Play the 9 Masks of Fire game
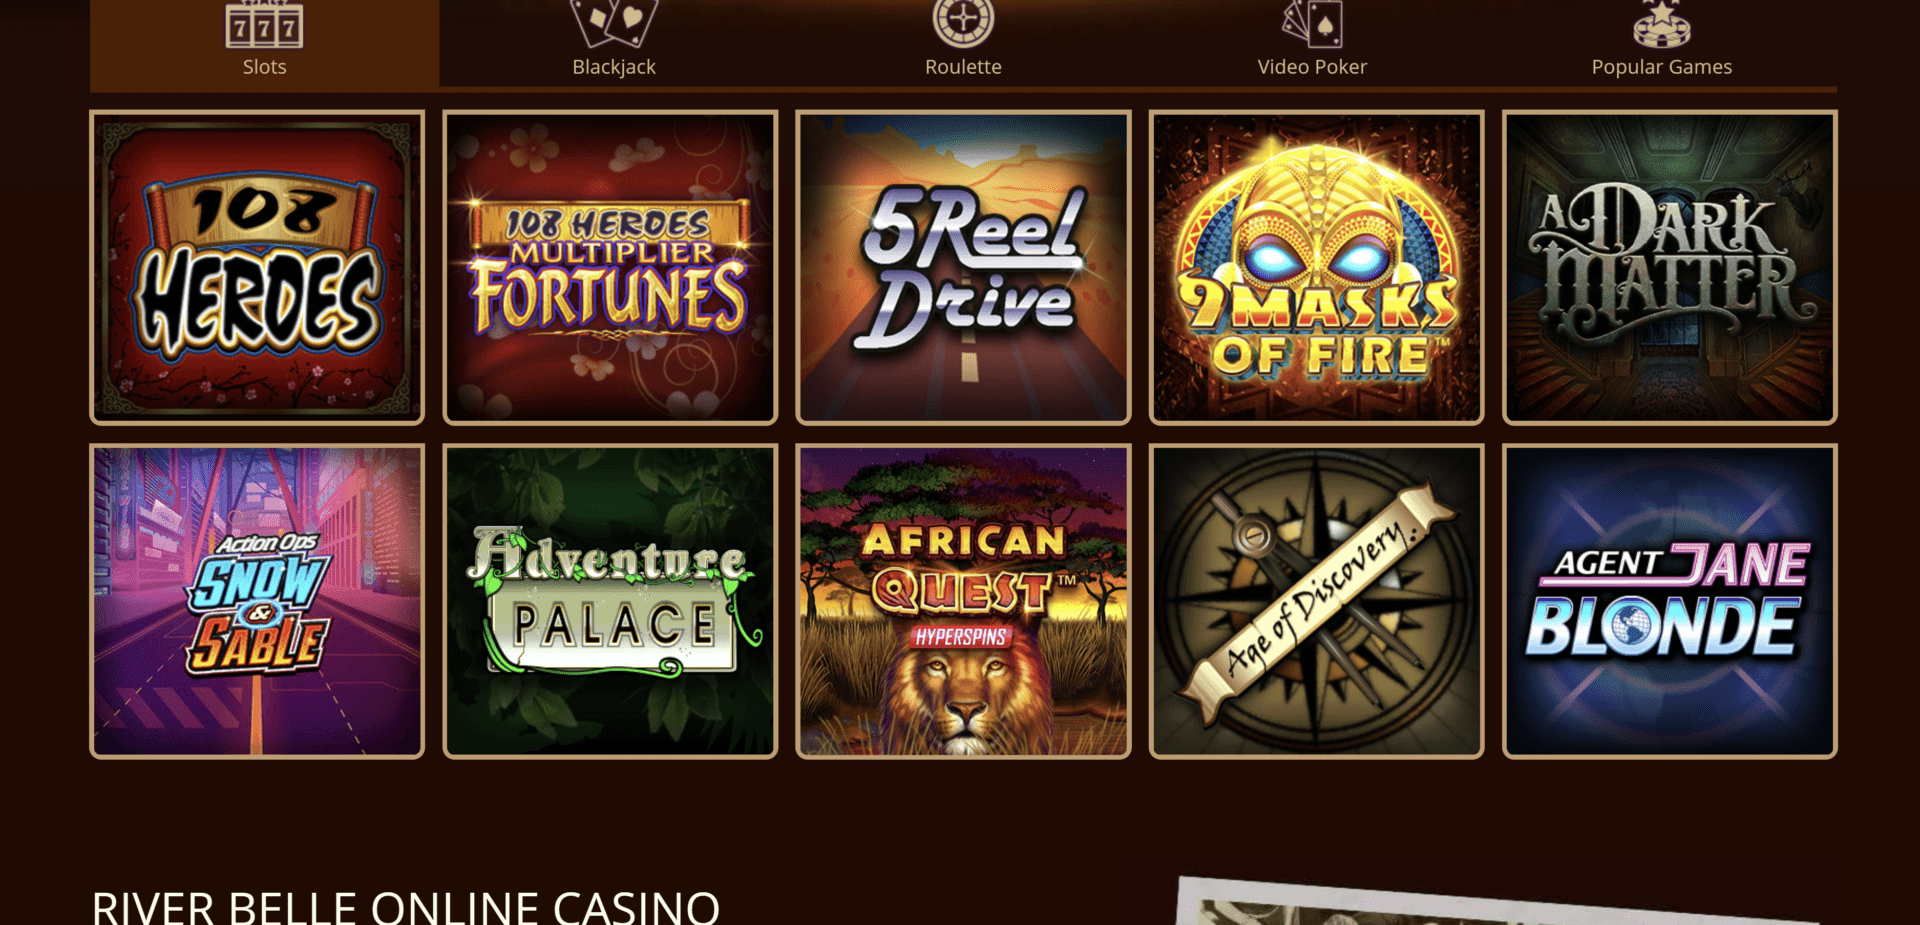 (1316, 267)
